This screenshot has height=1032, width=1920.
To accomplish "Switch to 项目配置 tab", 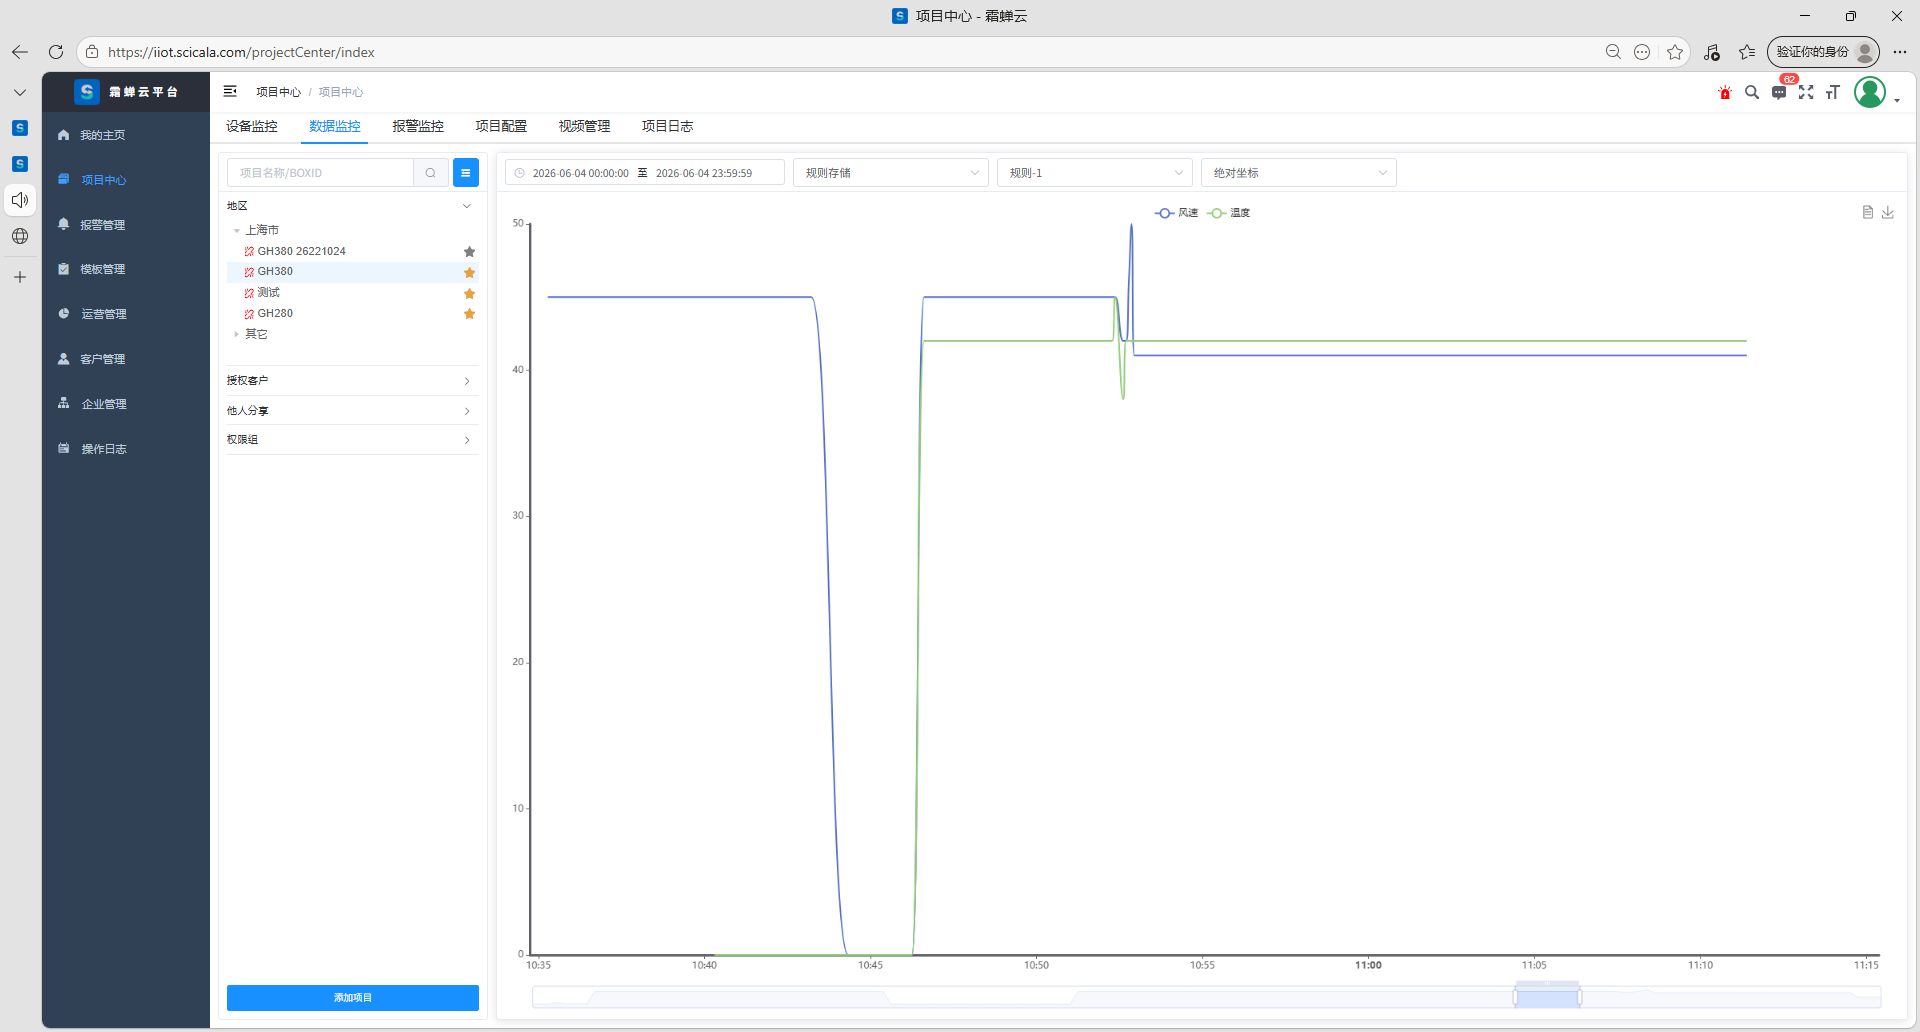I will click(x=501, y=126).
